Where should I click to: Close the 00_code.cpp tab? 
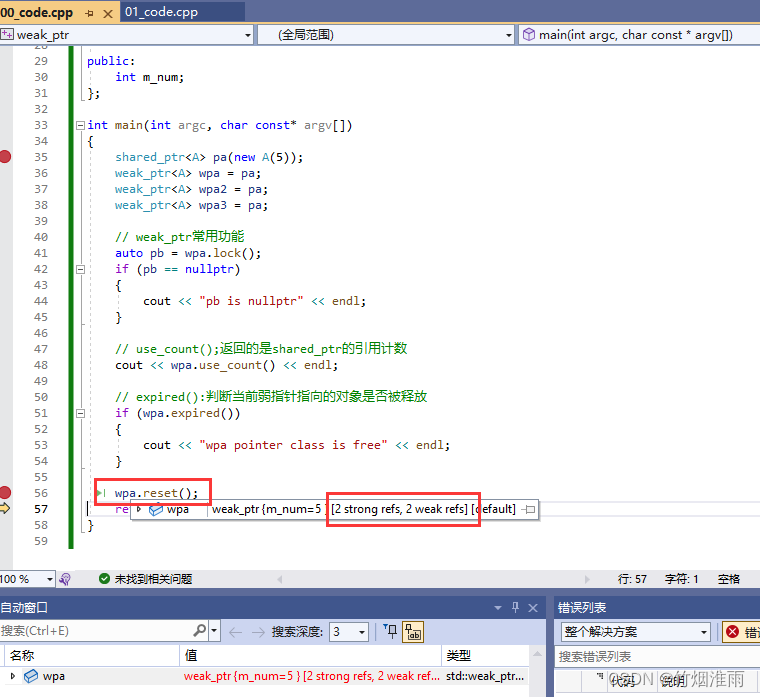click(108, 14)
